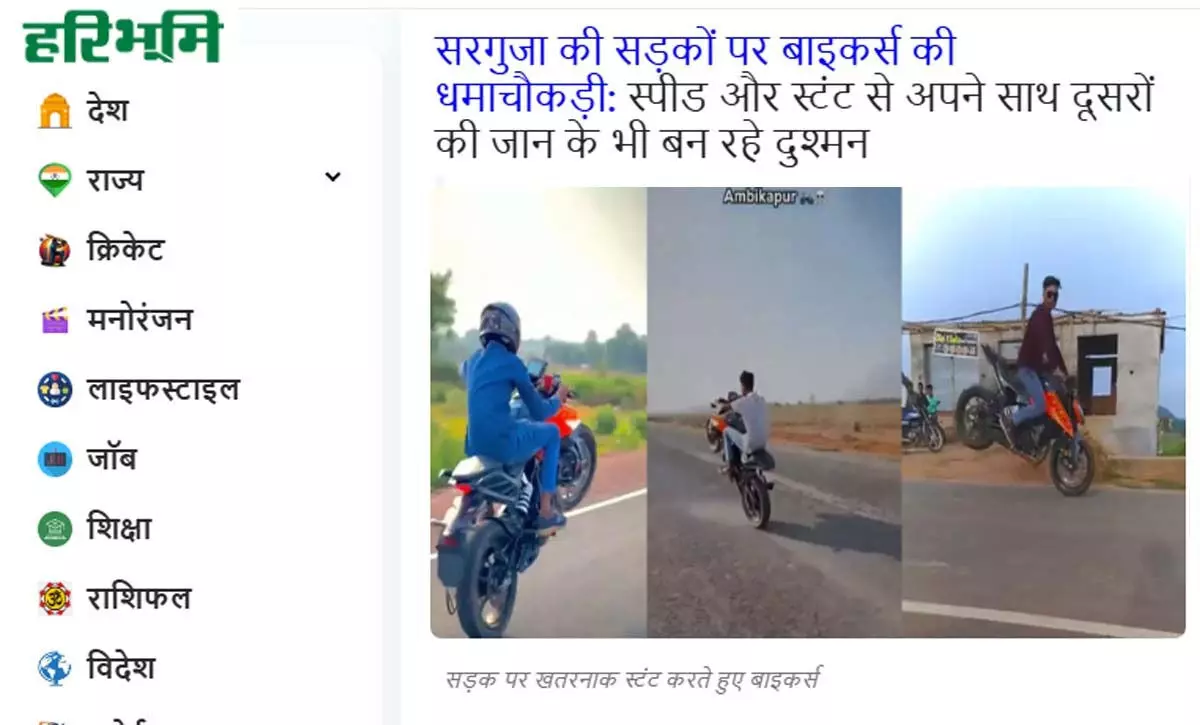Click the India Gate icon beside देश

point(55,110)
